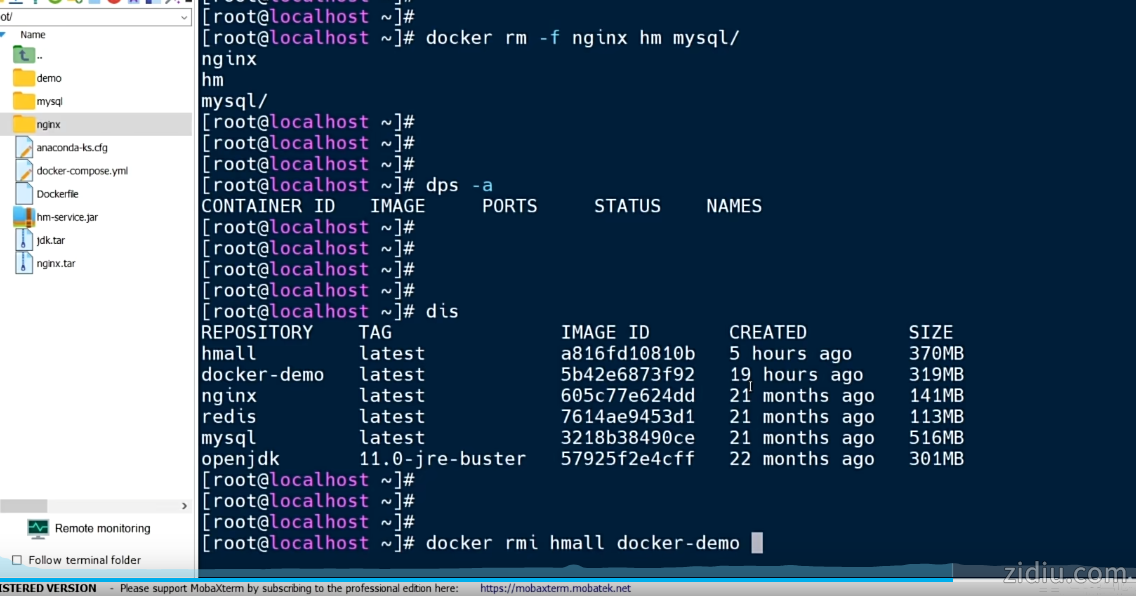
Task: Select the anaconda-ks.cfg file icon
Action: click(23, 148)
